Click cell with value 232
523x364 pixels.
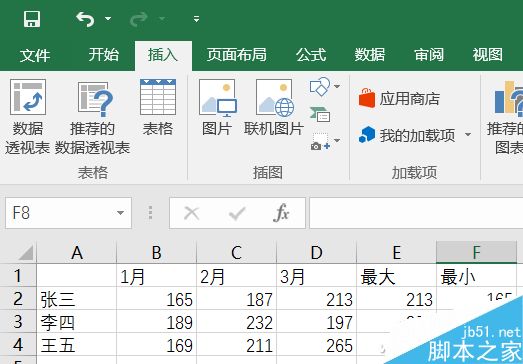[236, 322]
